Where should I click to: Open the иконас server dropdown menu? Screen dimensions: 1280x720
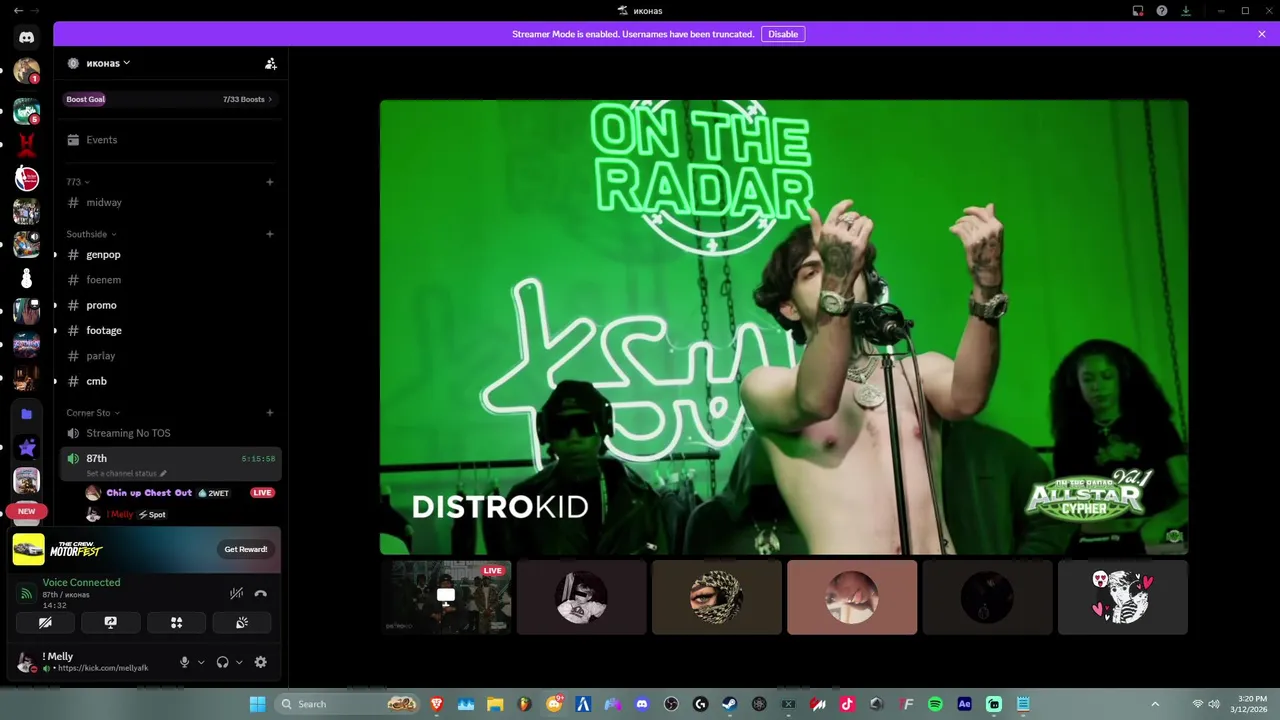(108, 63)
